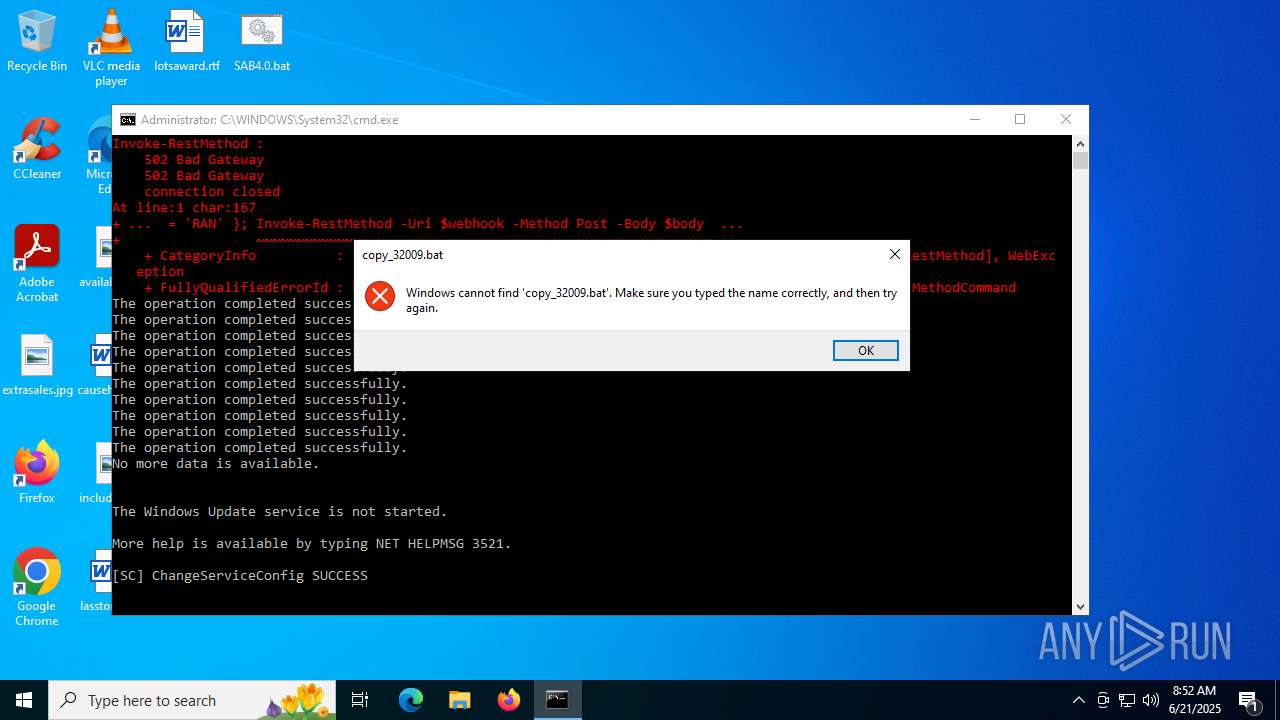
Task: Click 'connection closed' error text
Action: pyautogui.click(x=212, y=192)
